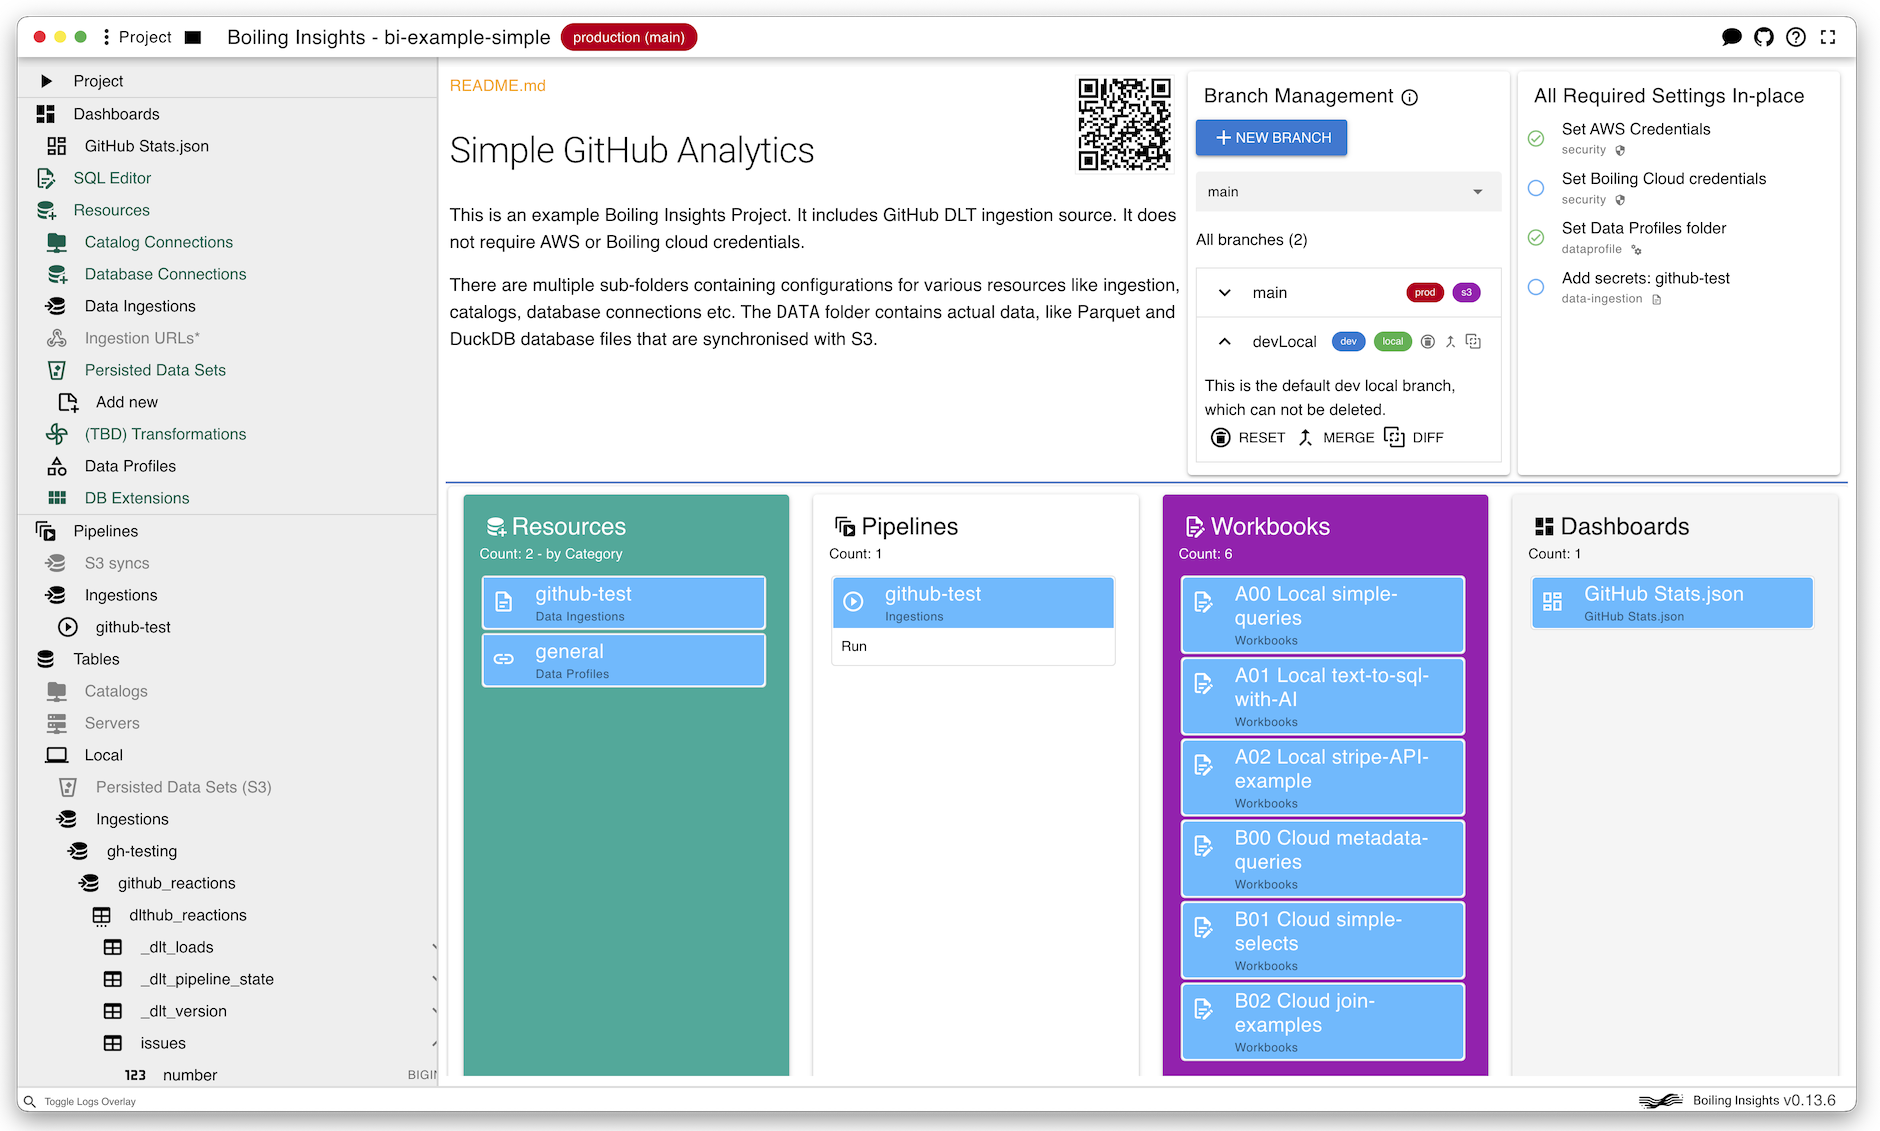This screenshot has width=1880, height=1131.
Task: Click the magnifier icon beside Toggle Logs Overlay
Action: 30,1101
